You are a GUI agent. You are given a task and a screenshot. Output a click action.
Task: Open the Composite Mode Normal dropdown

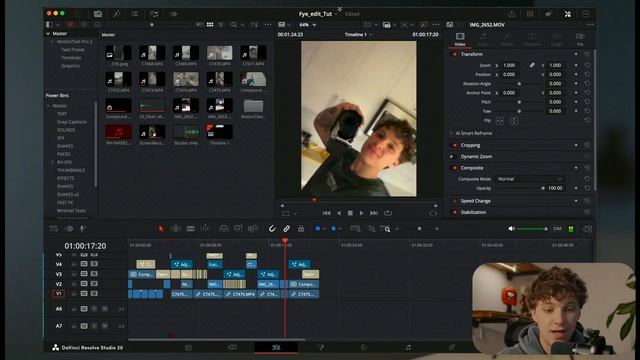pos(530,179)
